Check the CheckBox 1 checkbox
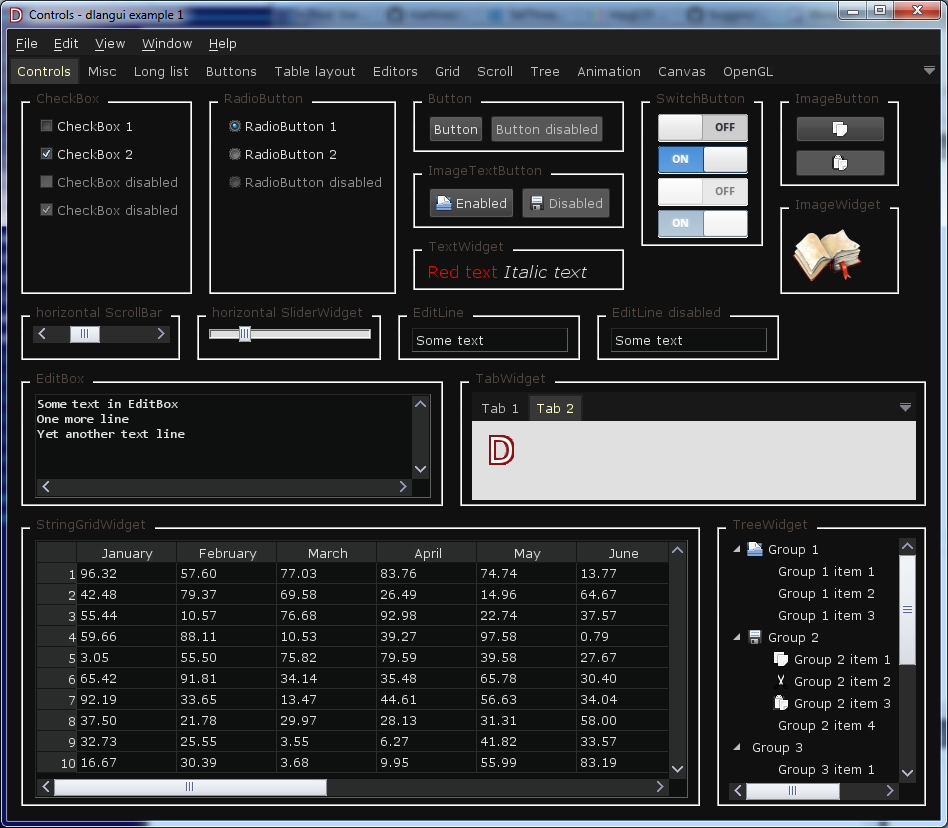The image size is (948, 828). pyautogui.click(x=46, y=126)
